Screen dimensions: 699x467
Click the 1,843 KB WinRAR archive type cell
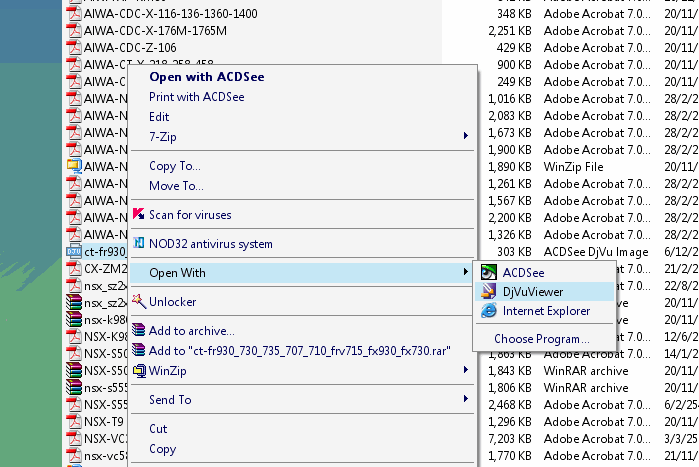click(x=586, y=371)
